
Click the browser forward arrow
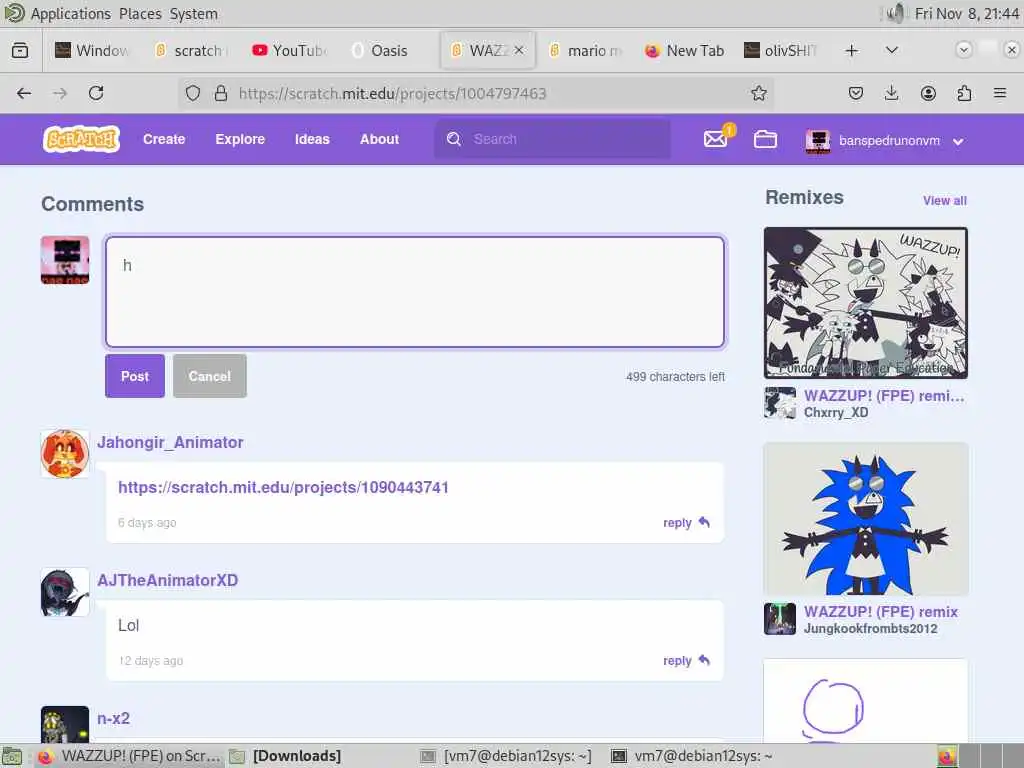(x=60, y=93)
